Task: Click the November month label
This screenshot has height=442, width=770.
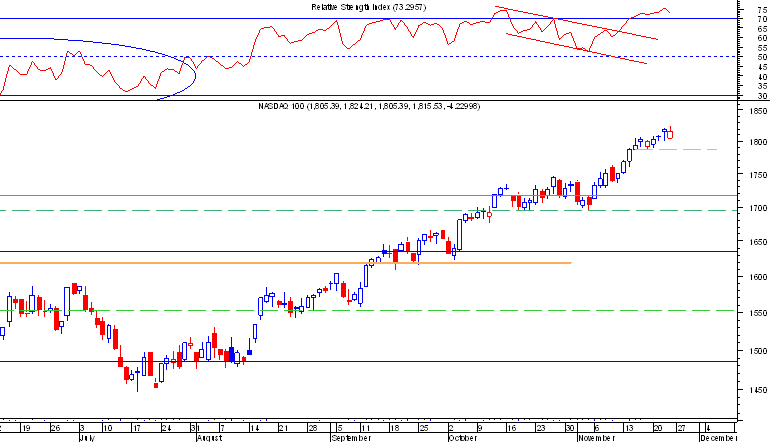Action: point(596,438)
